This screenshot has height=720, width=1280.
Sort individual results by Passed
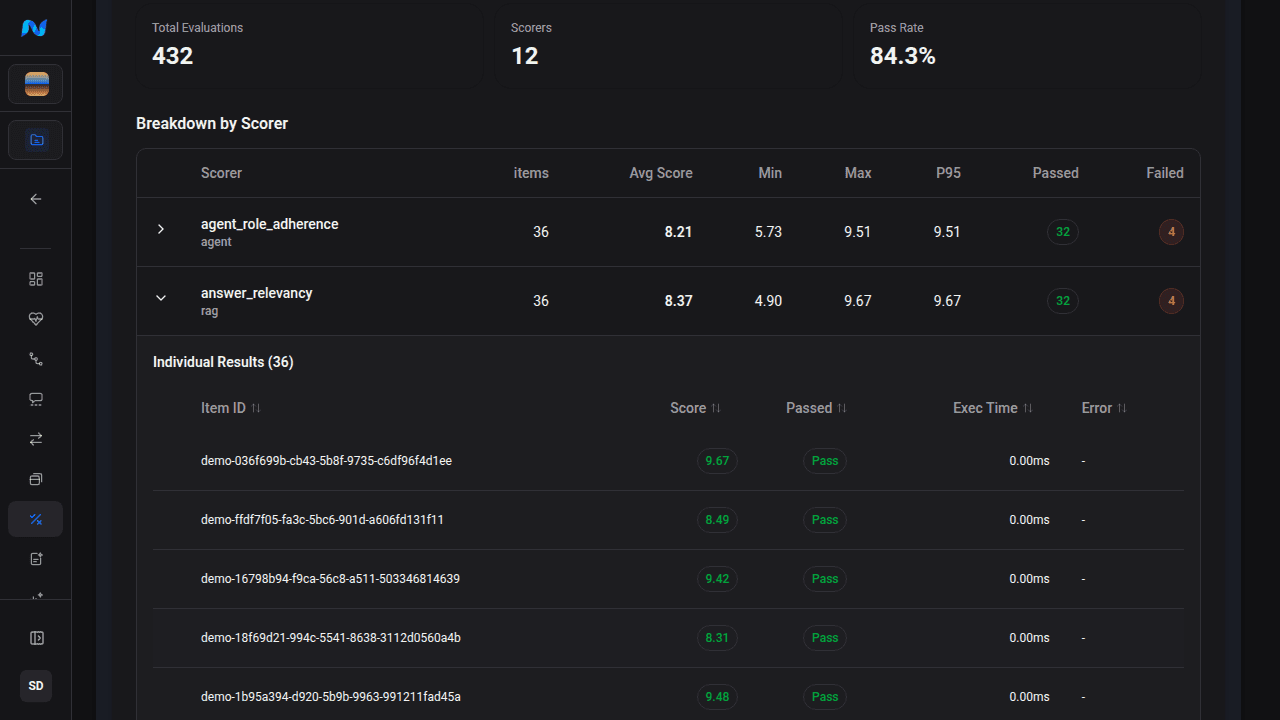[816, 408]
